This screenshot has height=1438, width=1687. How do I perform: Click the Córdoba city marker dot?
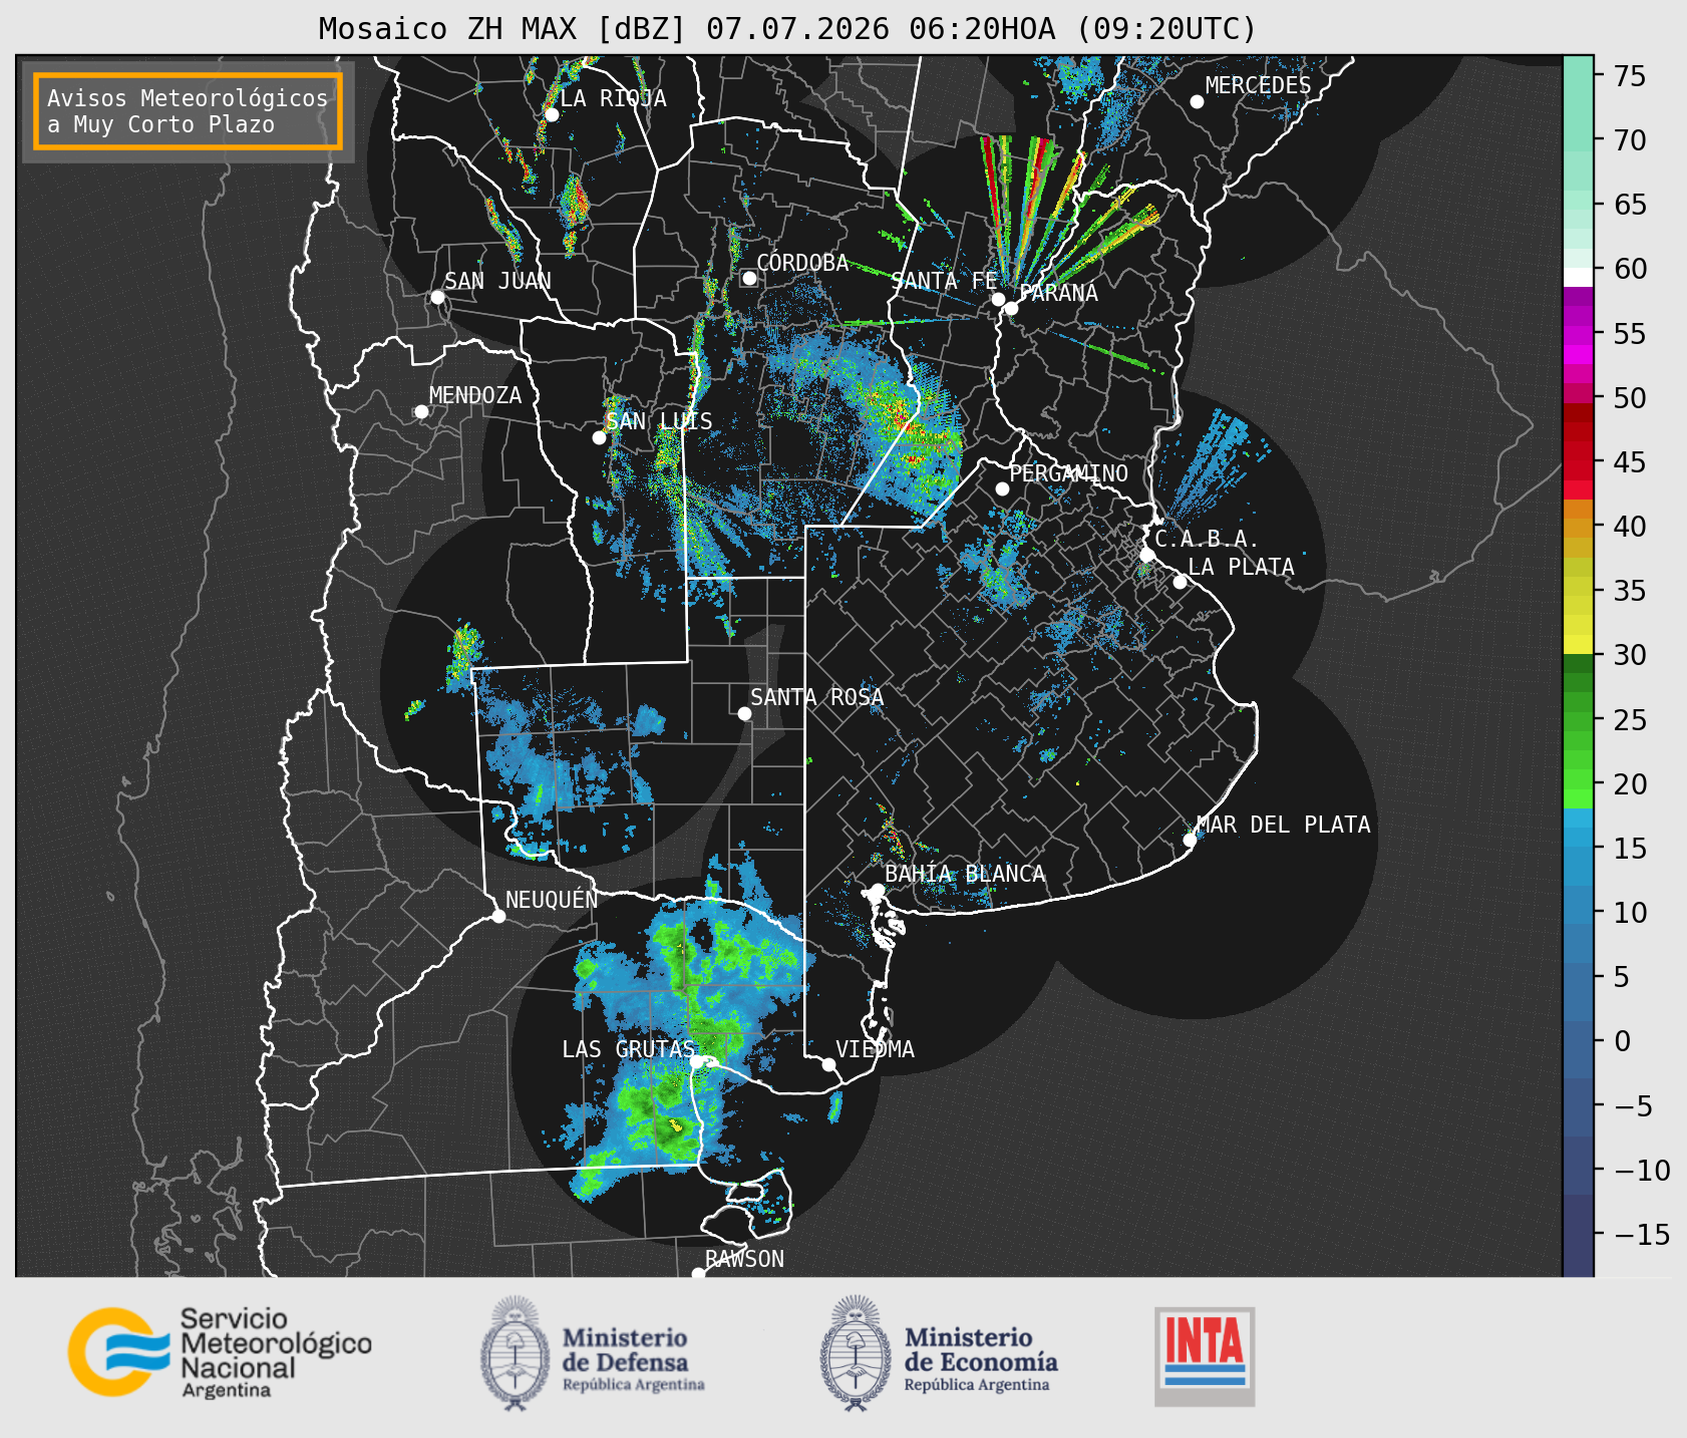point(749,278)
